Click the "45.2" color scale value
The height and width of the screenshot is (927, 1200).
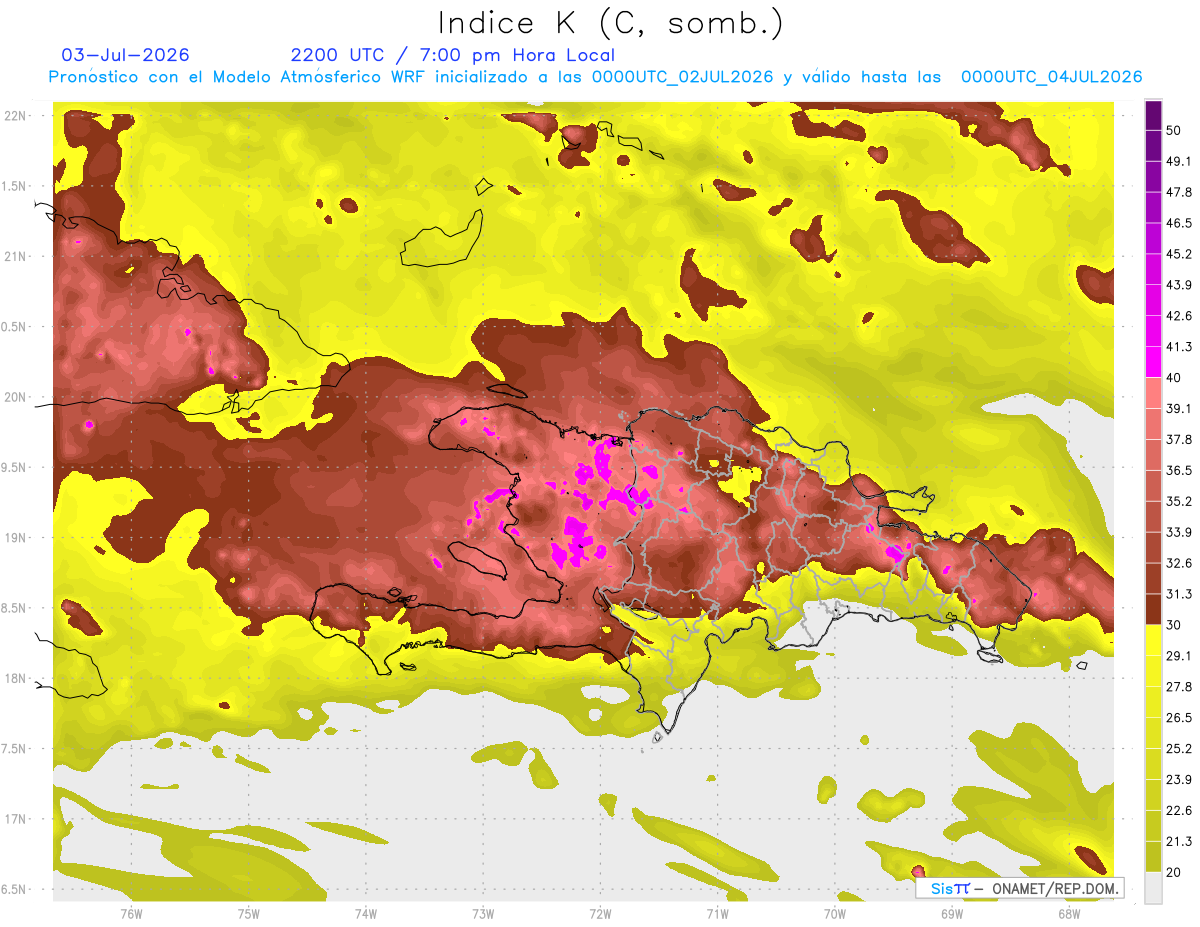[x=1178, y=254]
